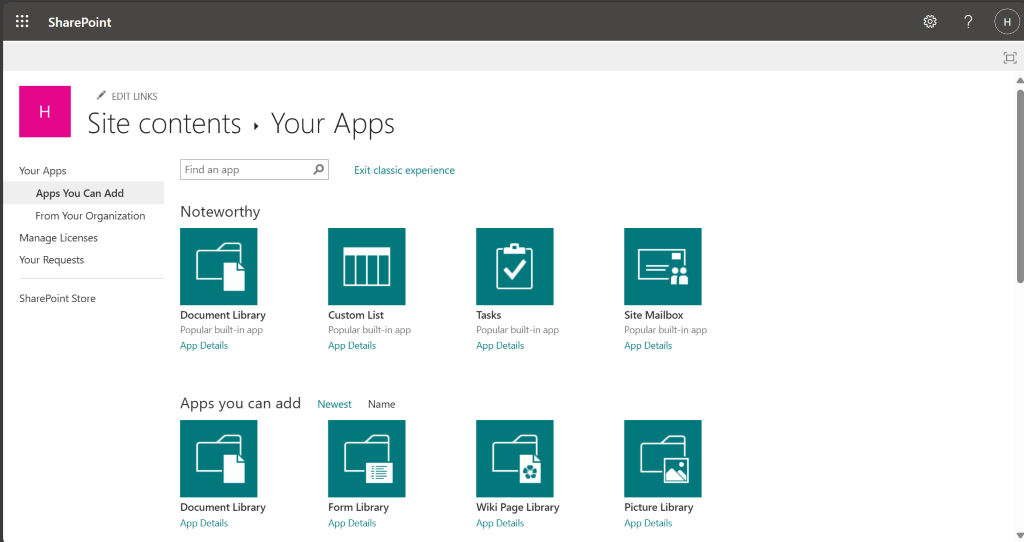1024x542 pixels.
Task: Click the Site Mailbox title text
Action: (654, 315)
